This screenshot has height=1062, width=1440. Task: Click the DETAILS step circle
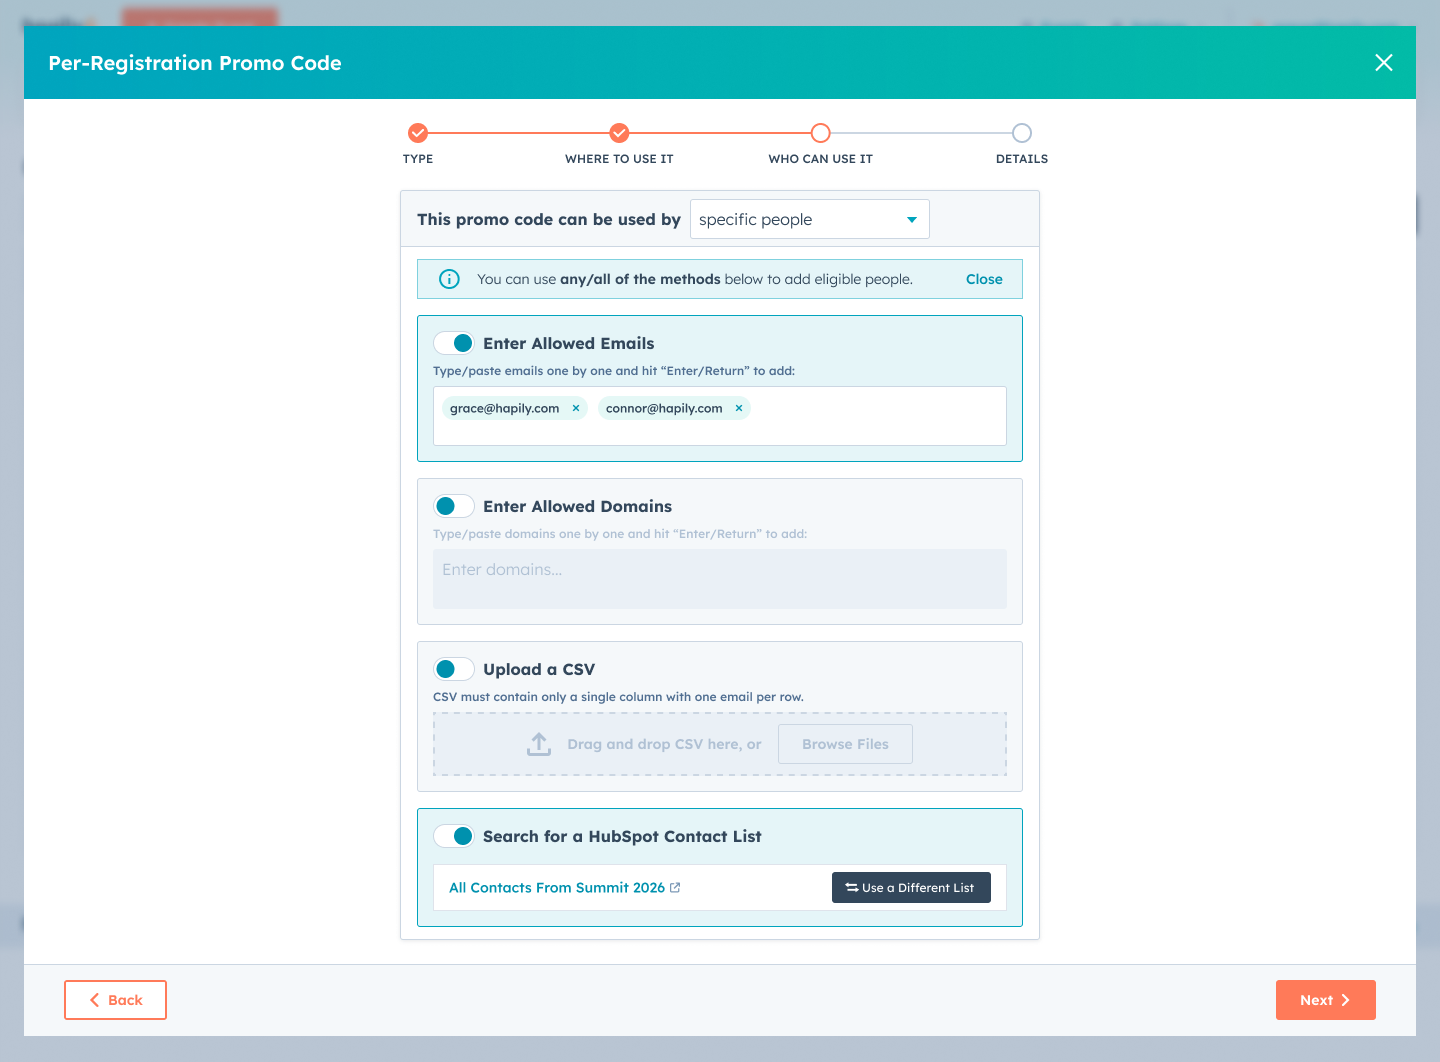[1022, 133]
